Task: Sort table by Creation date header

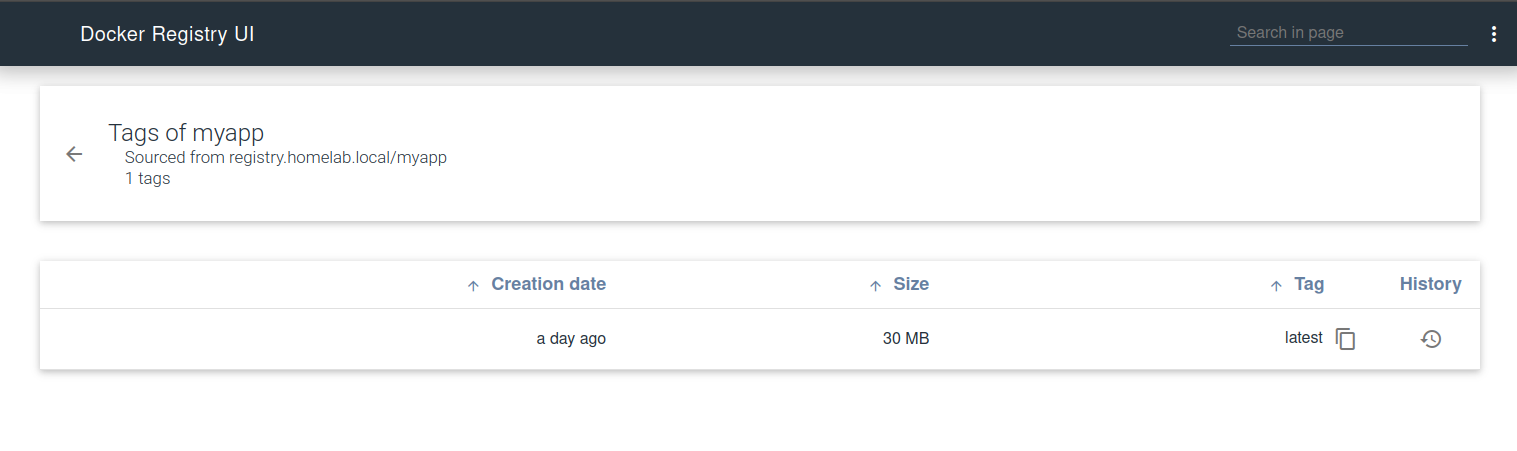Action: 548,284
